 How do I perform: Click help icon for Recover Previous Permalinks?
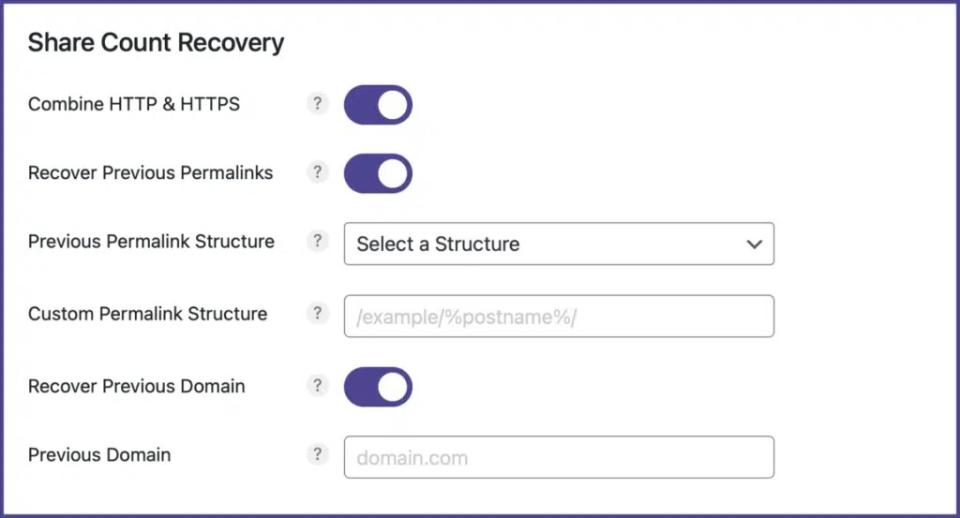(x=317, y=172)
